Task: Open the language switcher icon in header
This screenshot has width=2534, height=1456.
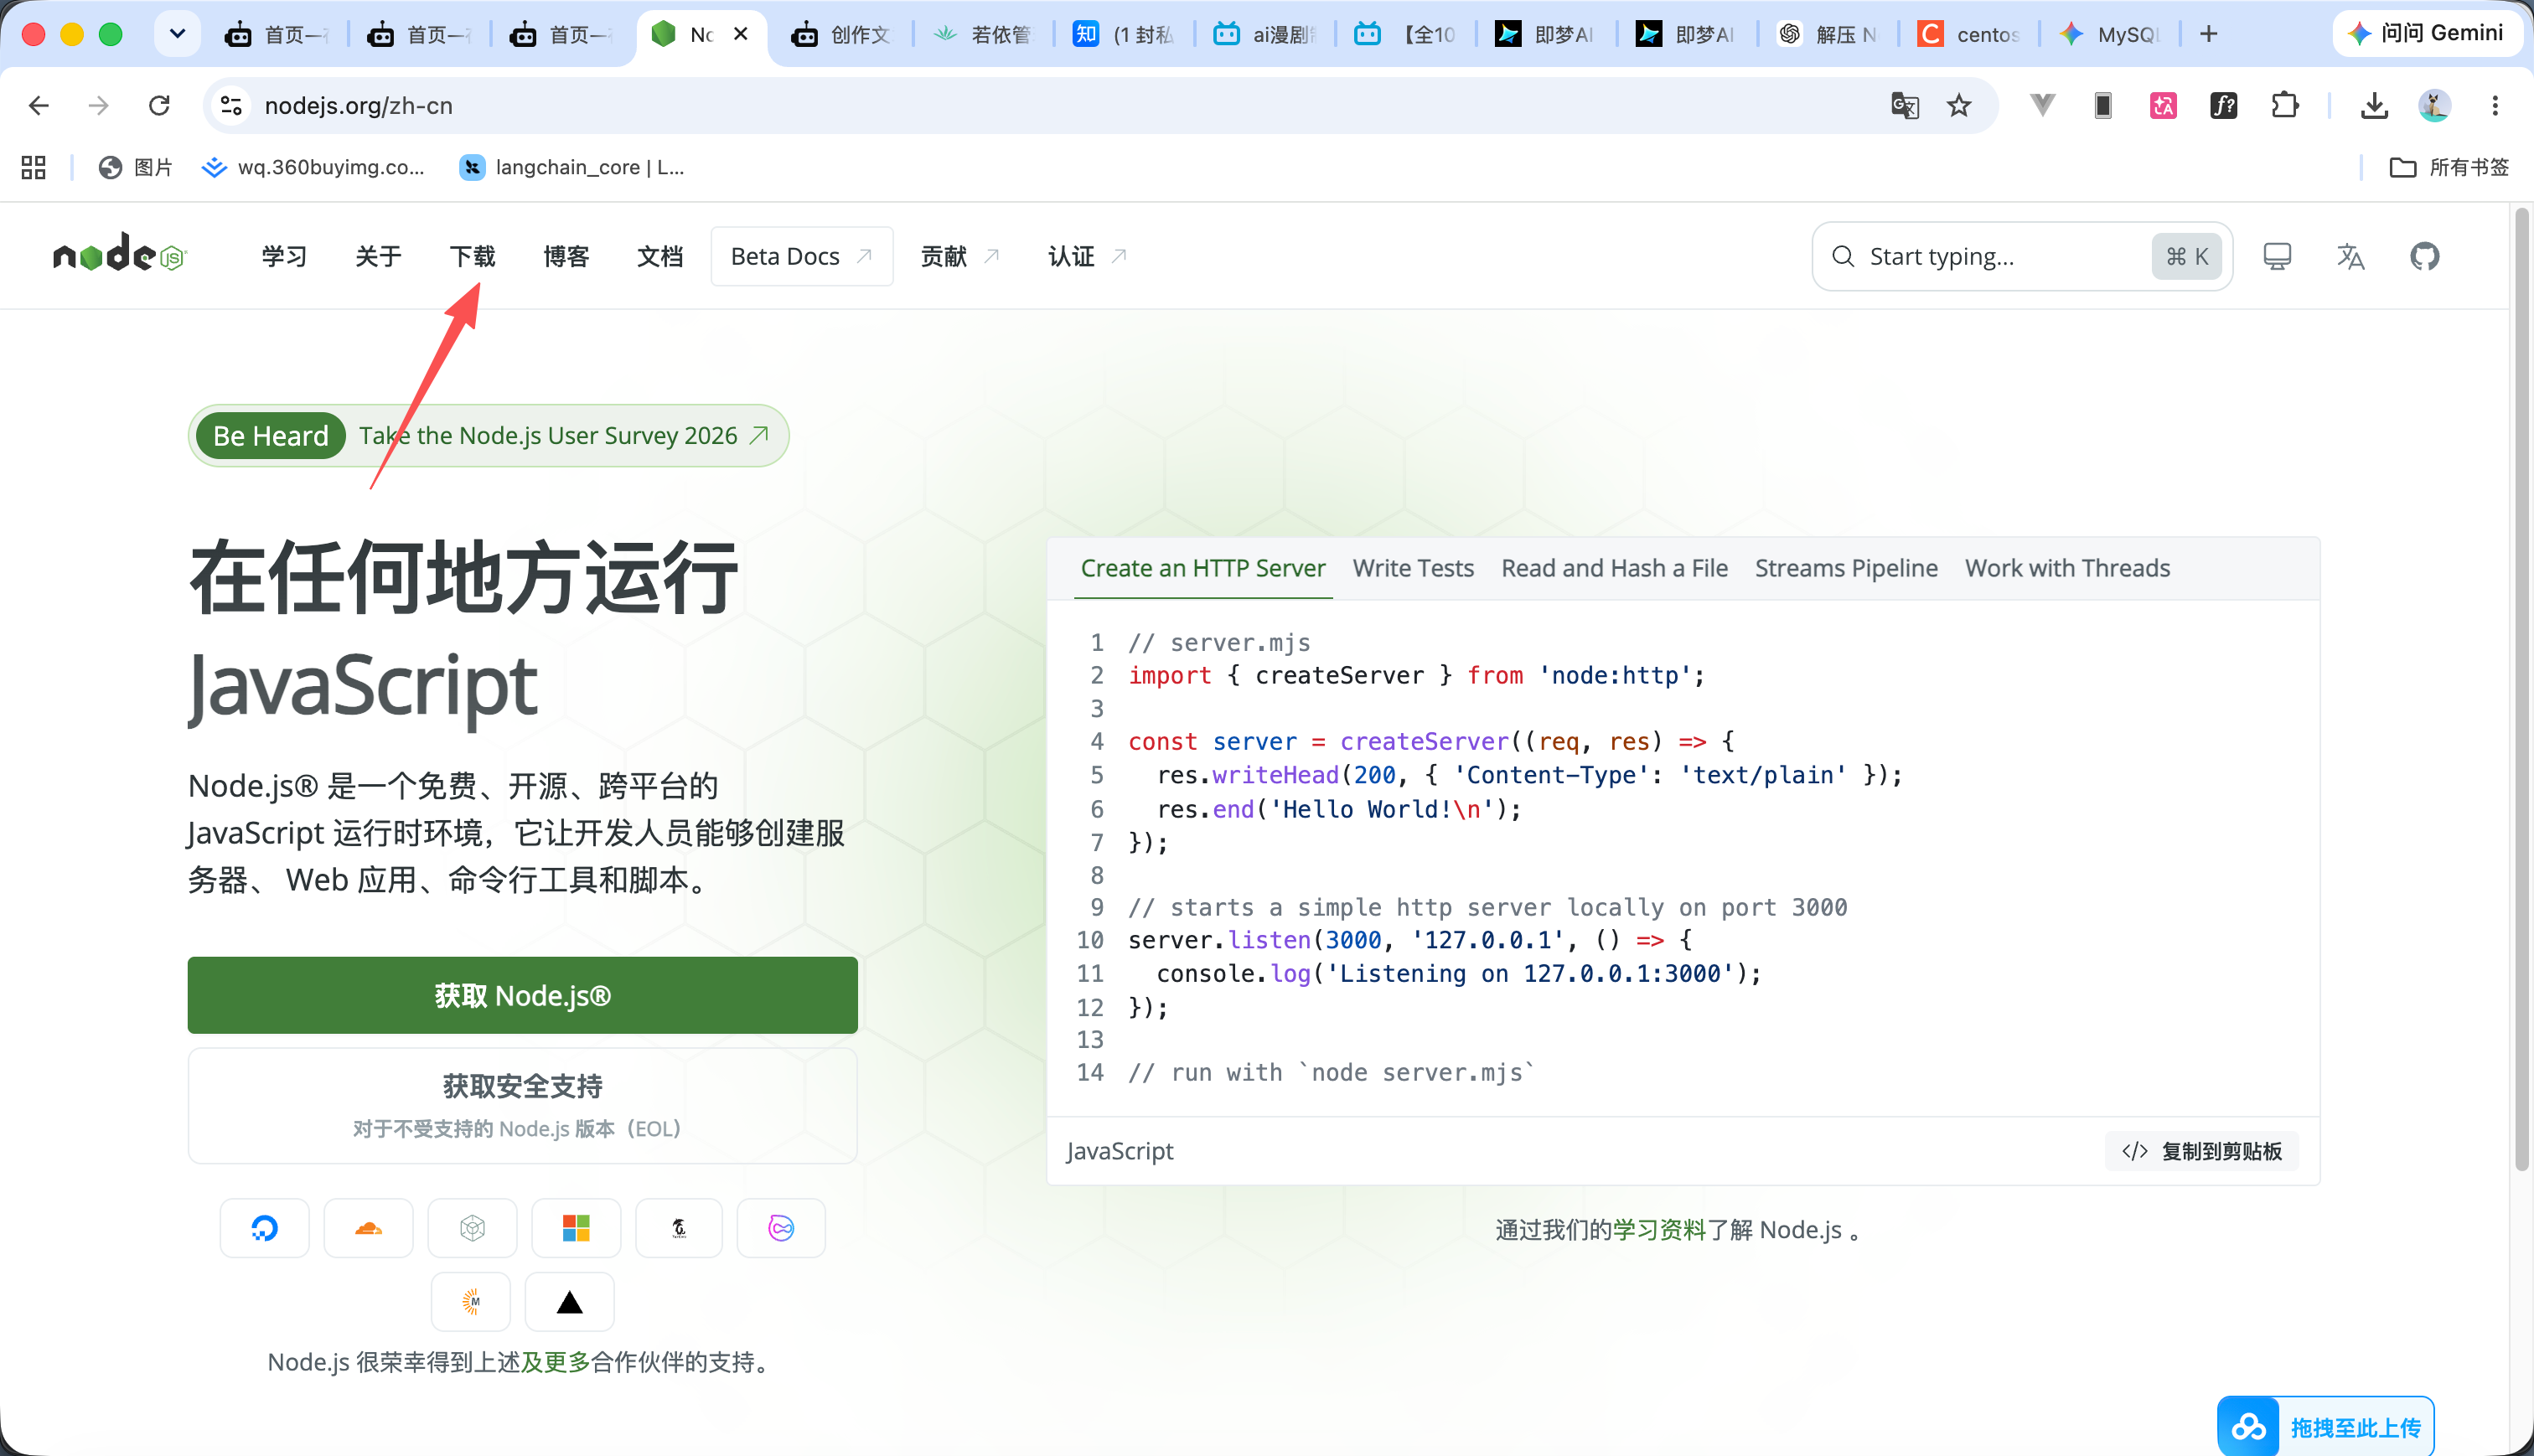Action: pos(2350,256)
